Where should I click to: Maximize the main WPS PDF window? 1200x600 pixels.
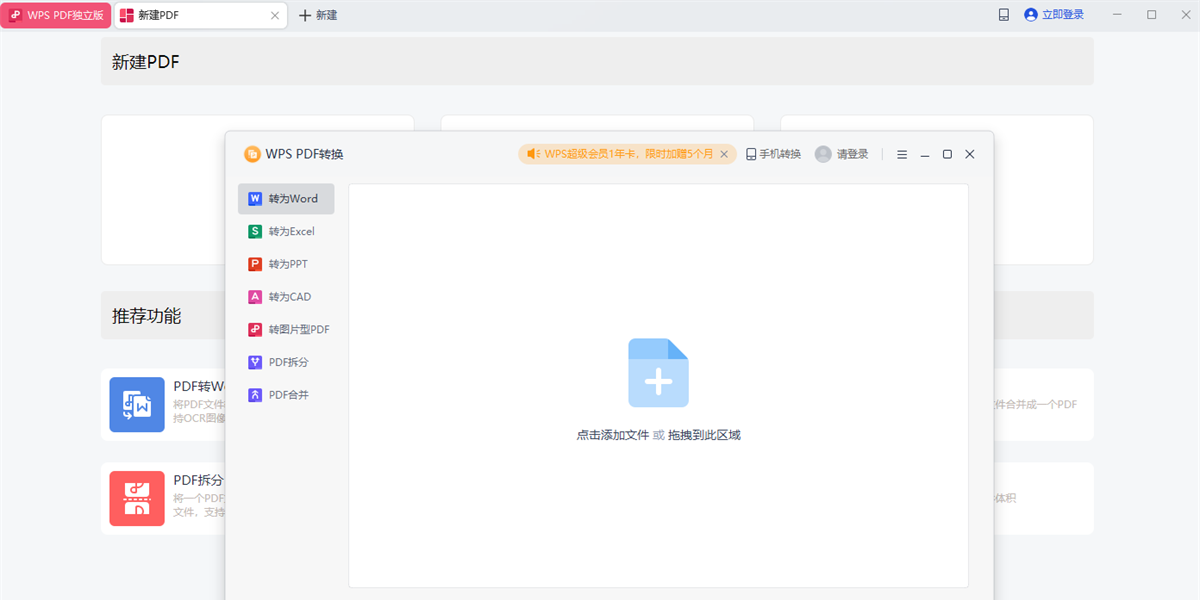tap(1151, 15)
